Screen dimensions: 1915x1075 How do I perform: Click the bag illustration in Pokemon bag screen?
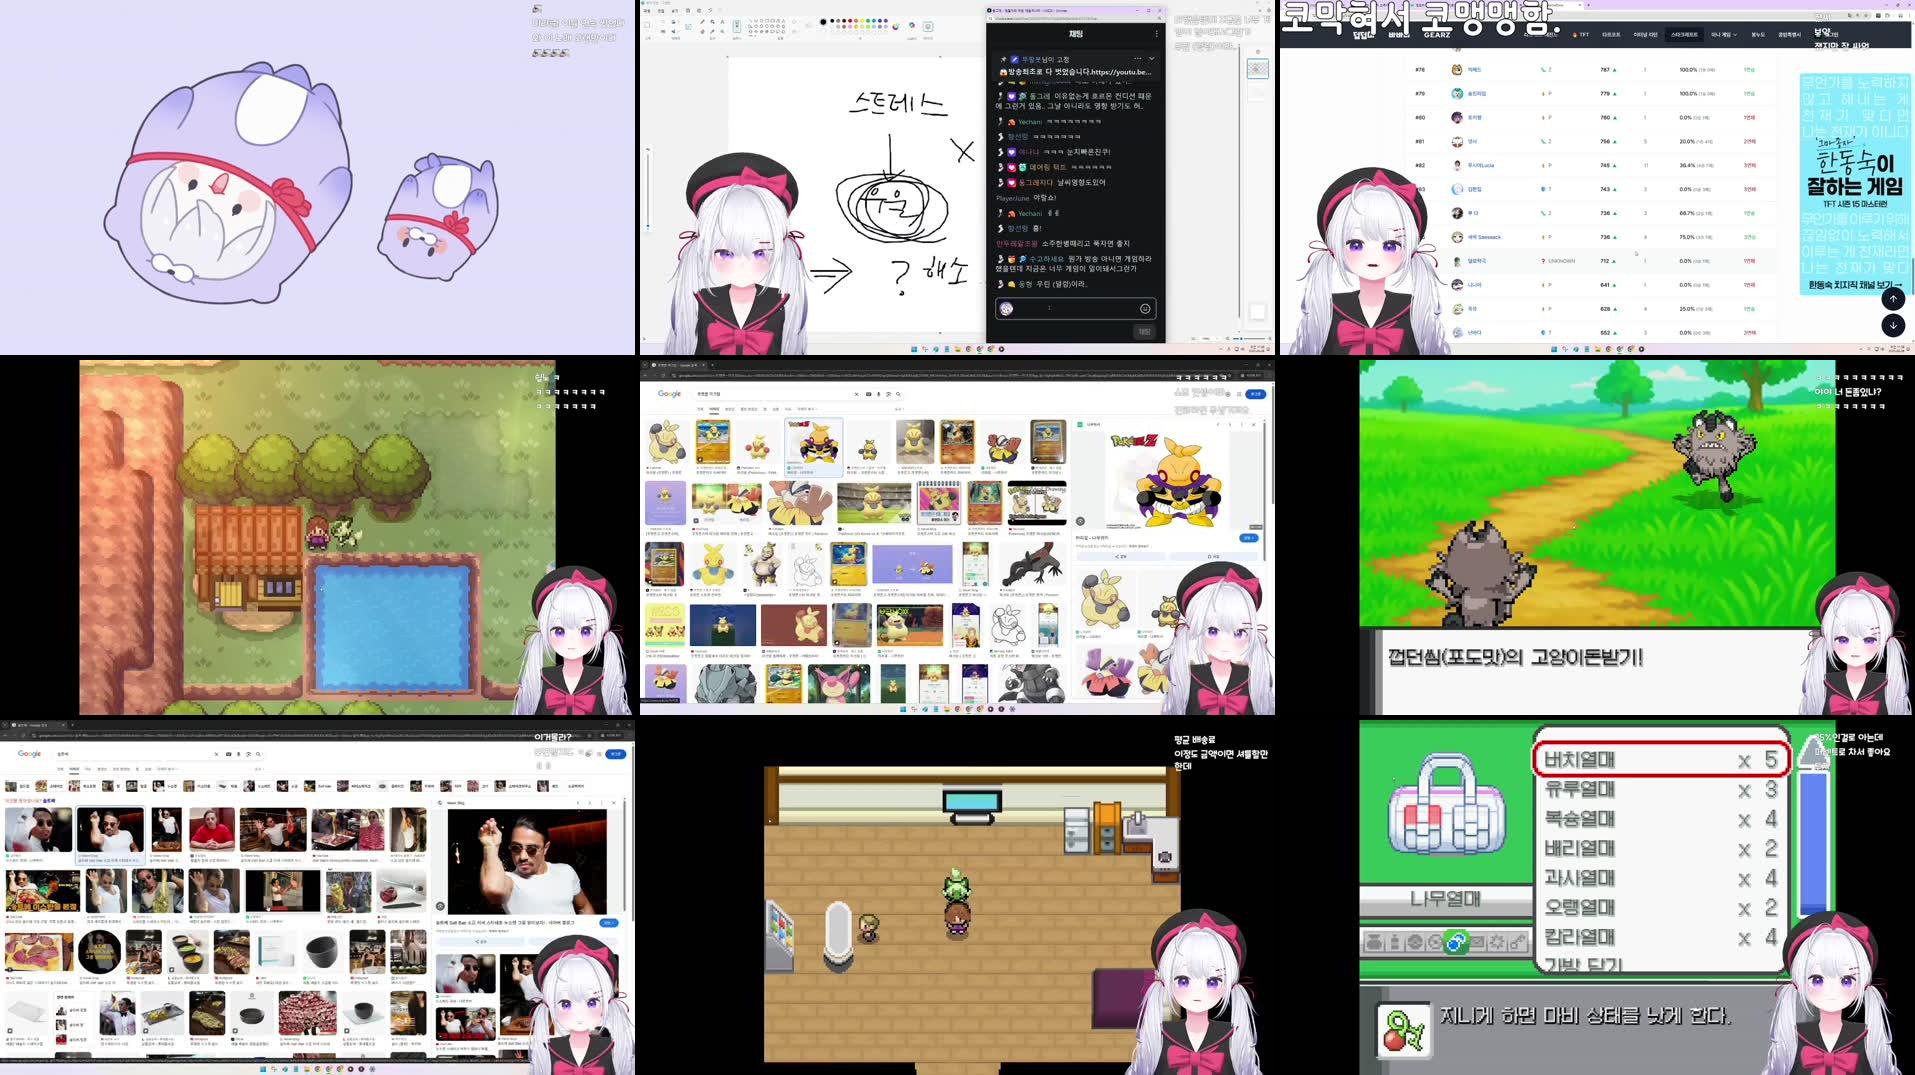click(1446, 805)
